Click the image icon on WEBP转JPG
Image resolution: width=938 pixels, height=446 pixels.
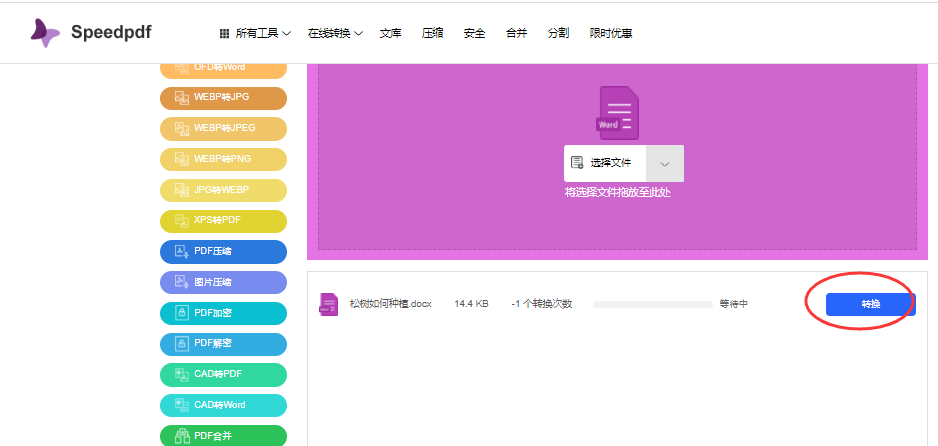182,97
